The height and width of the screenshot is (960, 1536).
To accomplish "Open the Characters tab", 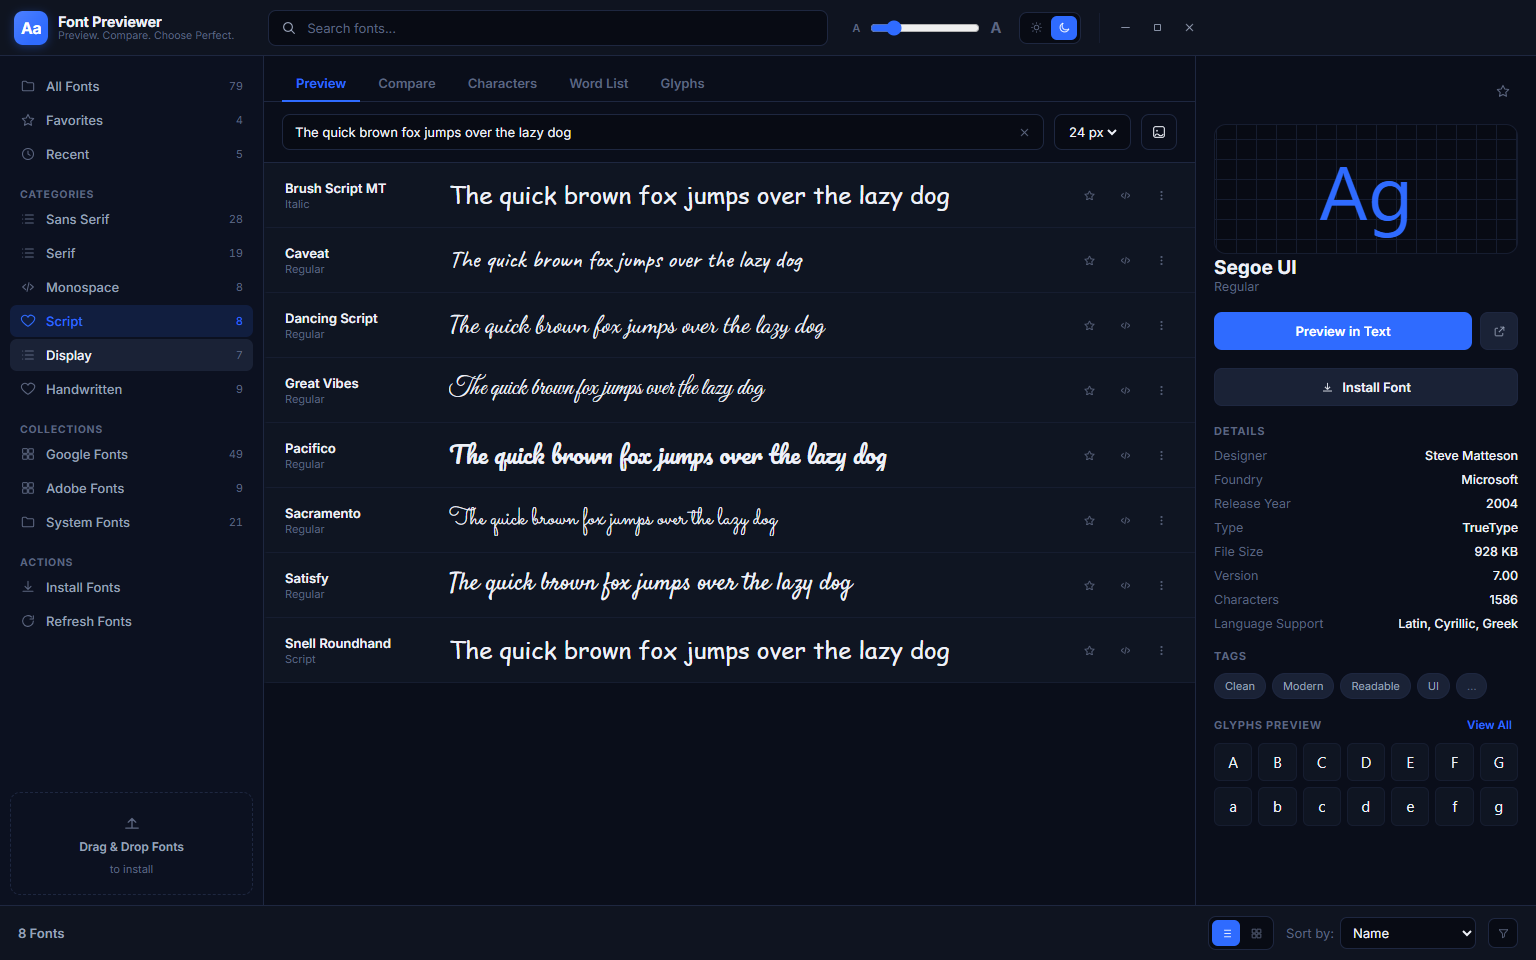I will click(502, 84).
